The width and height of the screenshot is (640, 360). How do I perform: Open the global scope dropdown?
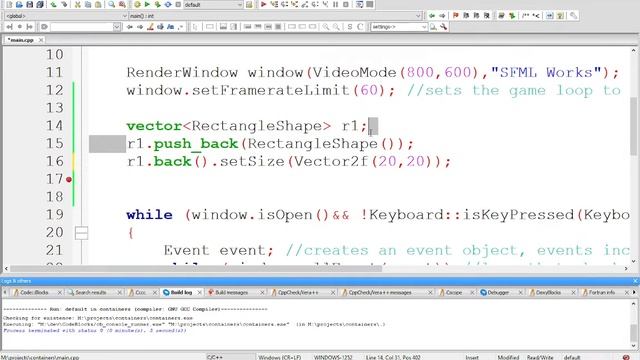coord(66,16)
